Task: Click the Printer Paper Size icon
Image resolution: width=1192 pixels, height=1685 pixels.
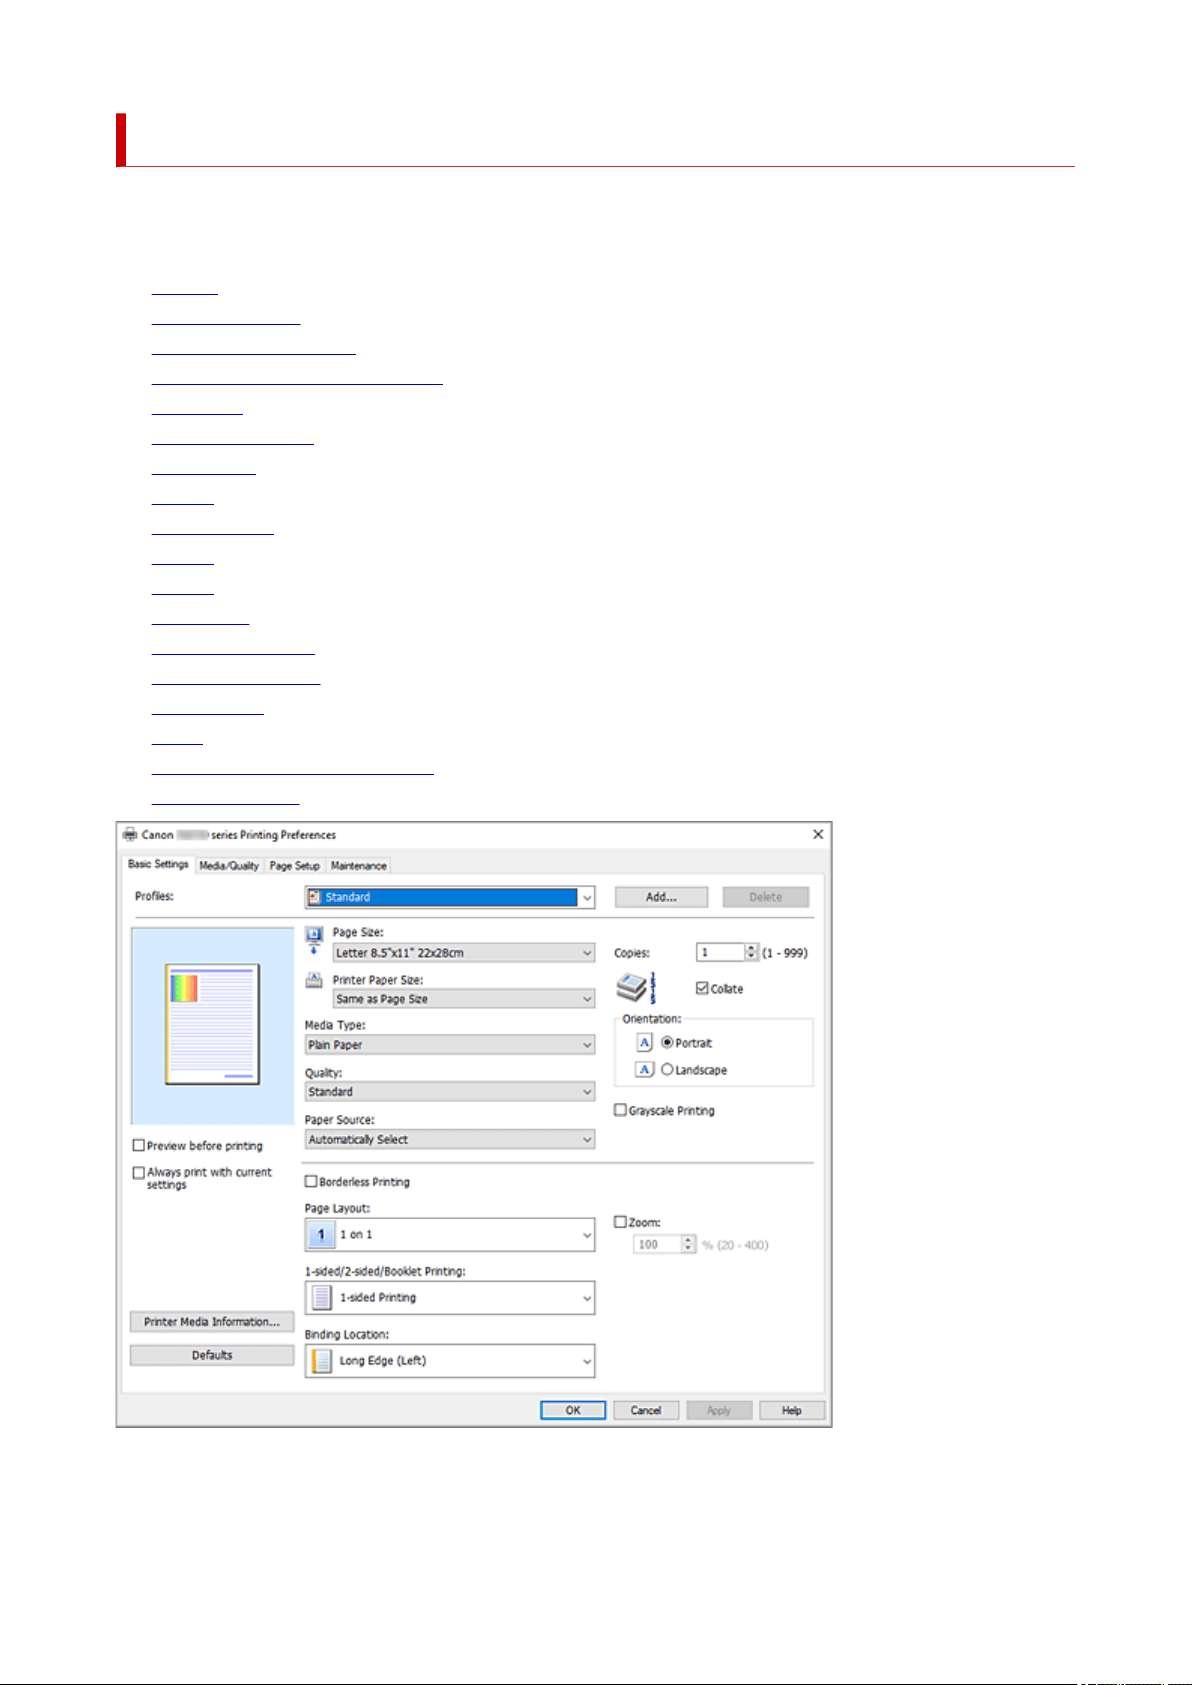Action: coord(314,980)
